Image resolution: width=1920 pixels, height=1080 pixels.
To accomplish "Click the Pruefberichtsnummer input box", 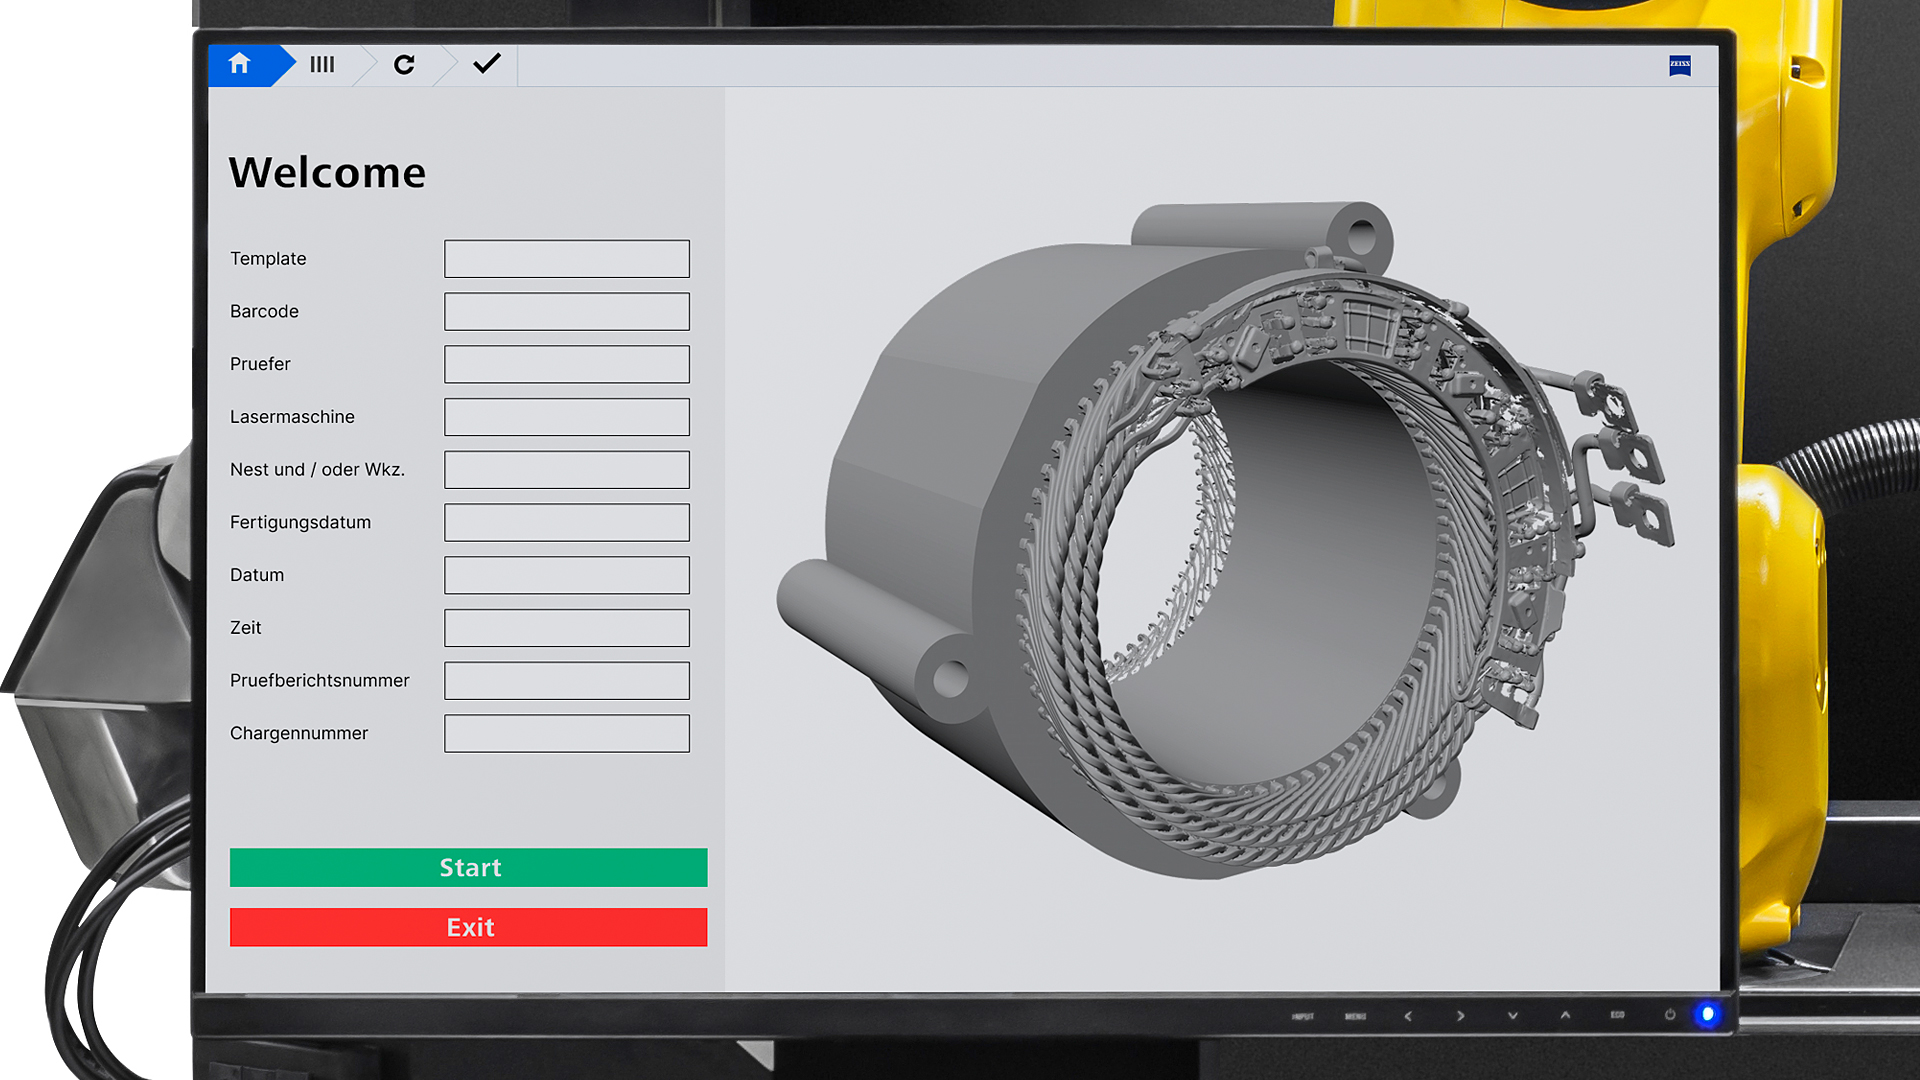I will coord(566,681).
